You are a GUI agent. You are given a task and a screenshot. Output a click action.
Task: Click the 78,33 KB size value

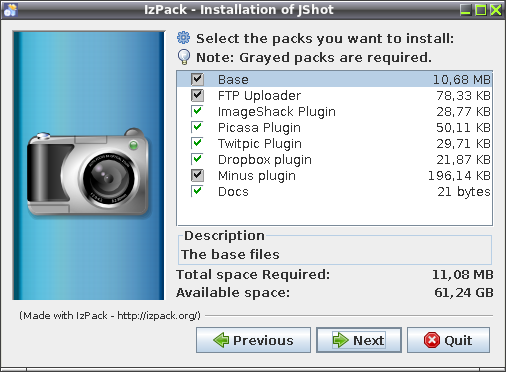coord(463,96)
